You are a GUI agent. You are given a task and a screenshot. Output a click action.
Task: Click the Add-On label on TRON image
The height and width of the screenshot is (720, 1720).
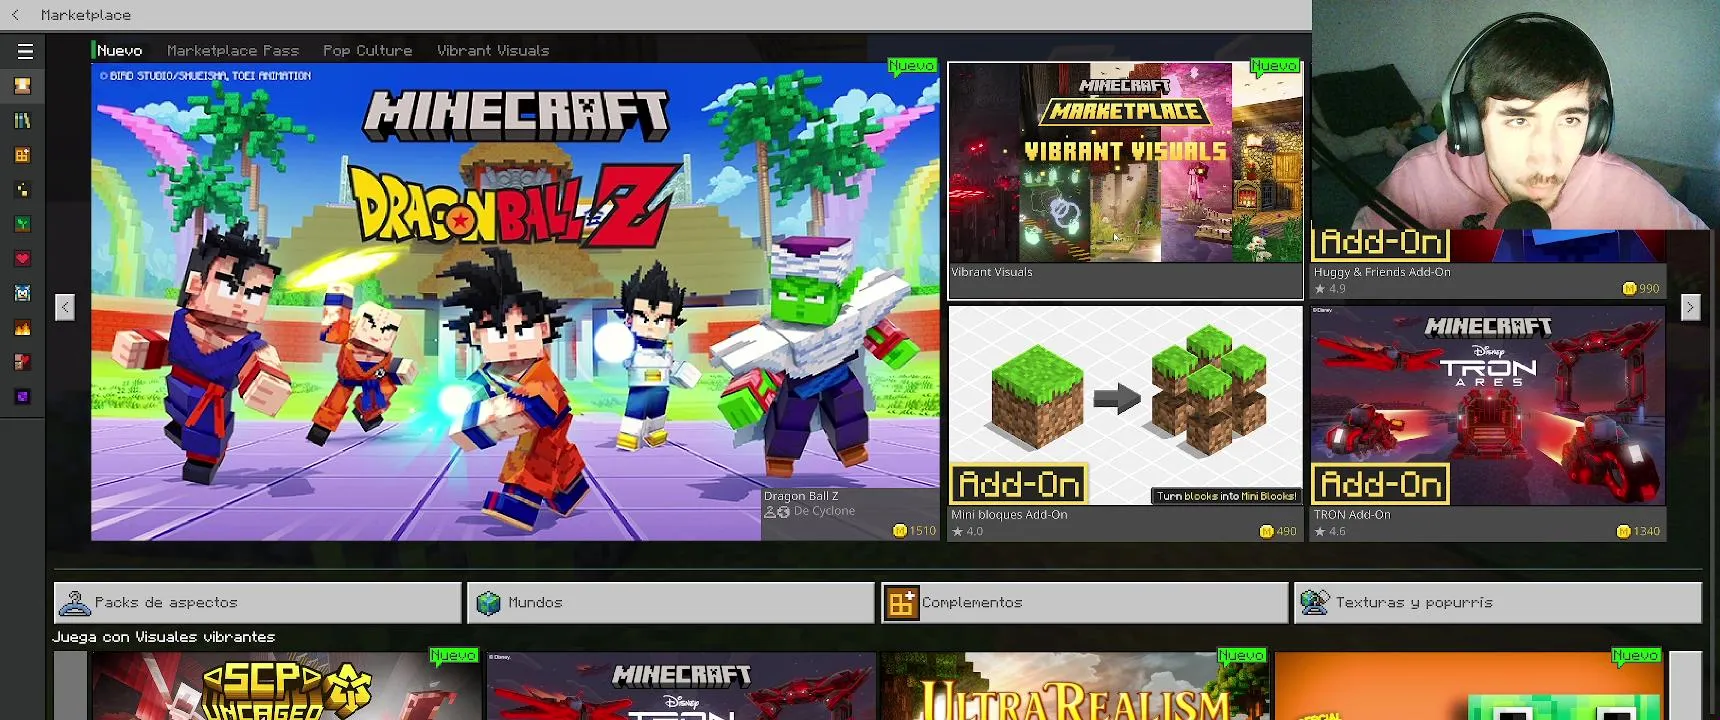[1381, 484]
